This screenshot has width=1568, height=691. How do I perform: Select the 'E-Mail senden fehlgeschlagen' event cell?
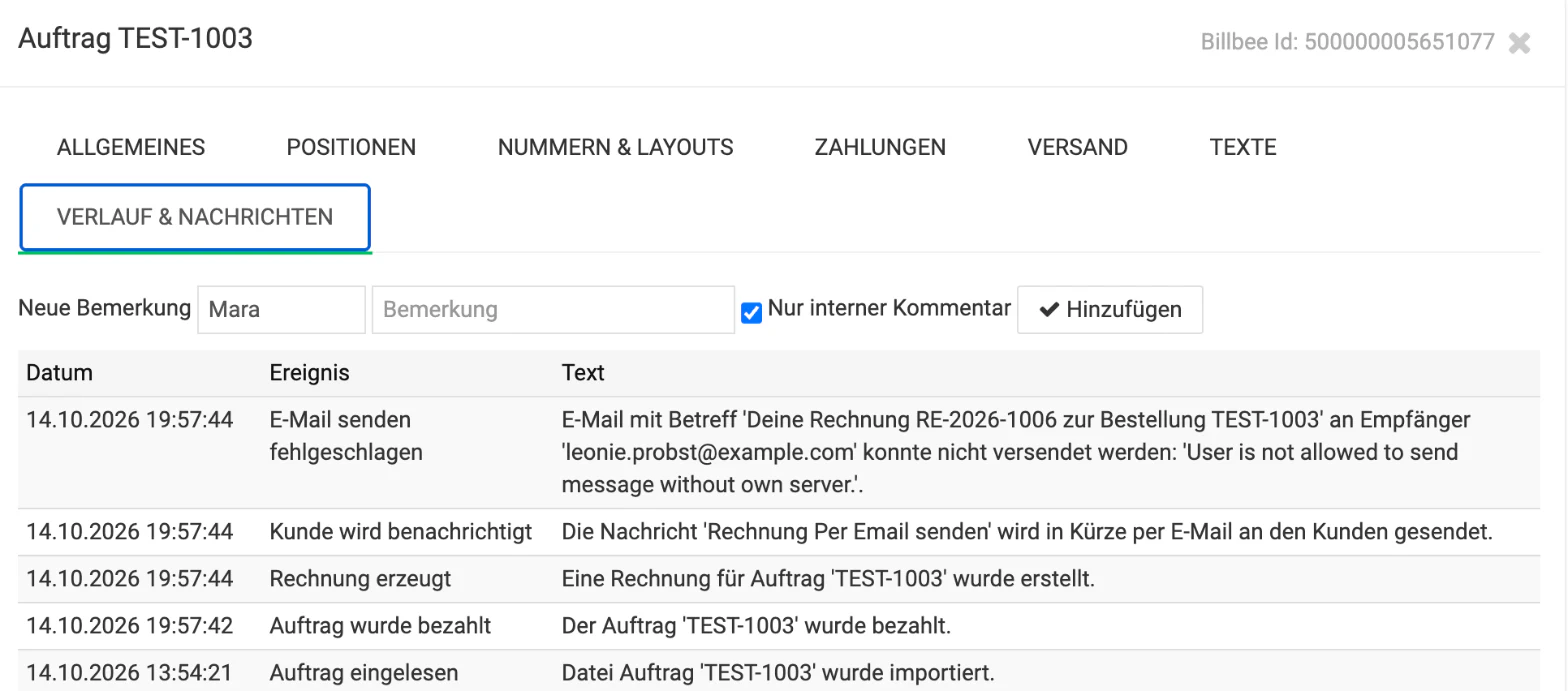346,436
